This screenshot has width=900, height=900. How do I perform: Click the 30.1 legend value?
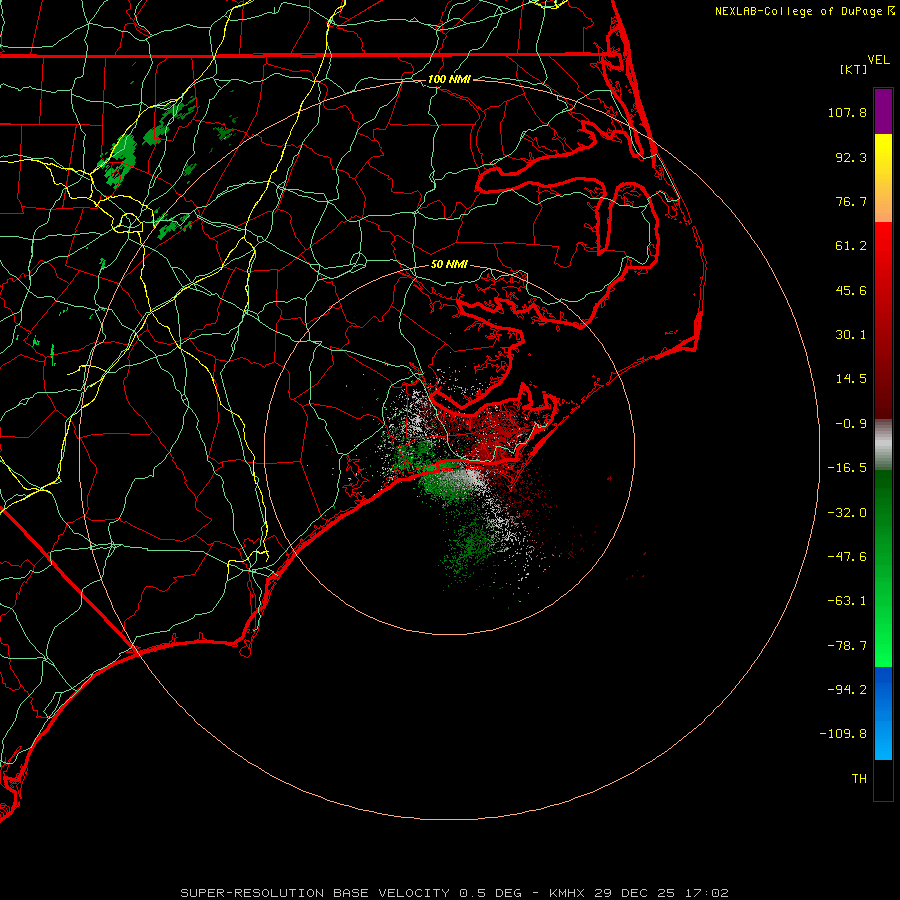click(851, 335)
